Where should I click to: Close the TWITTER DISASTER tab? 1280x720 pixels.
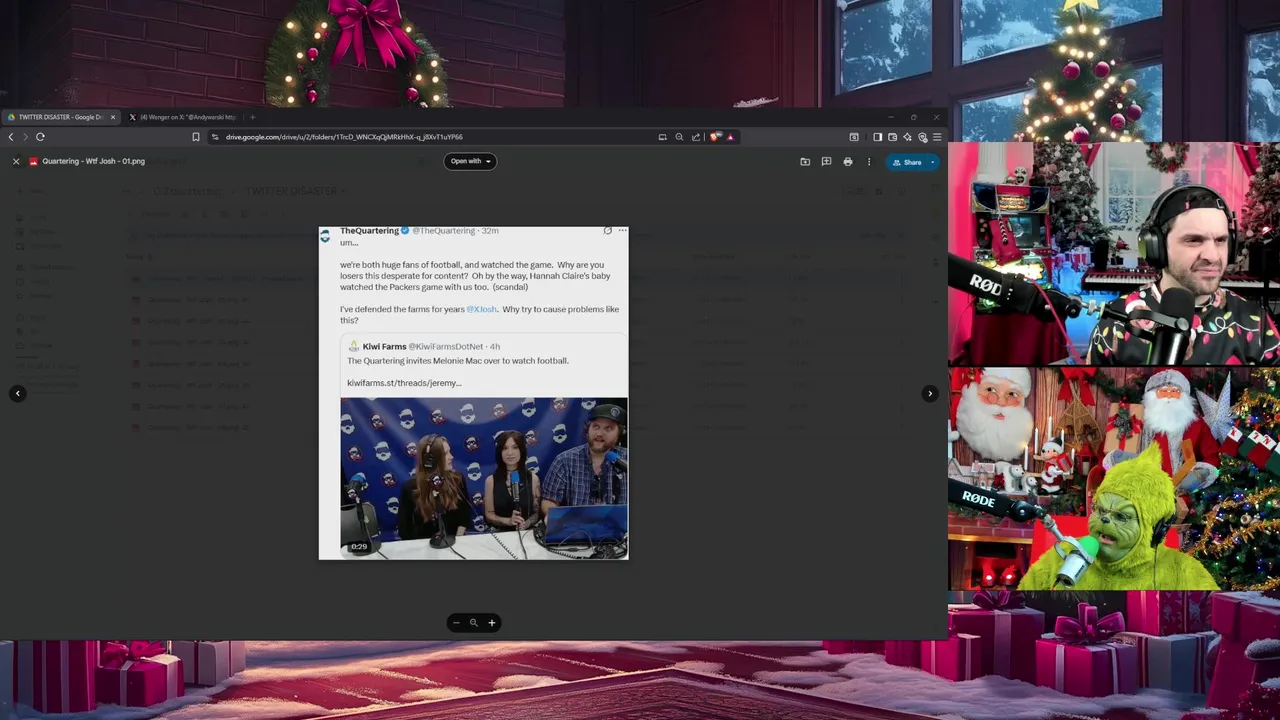pos(113,117)
